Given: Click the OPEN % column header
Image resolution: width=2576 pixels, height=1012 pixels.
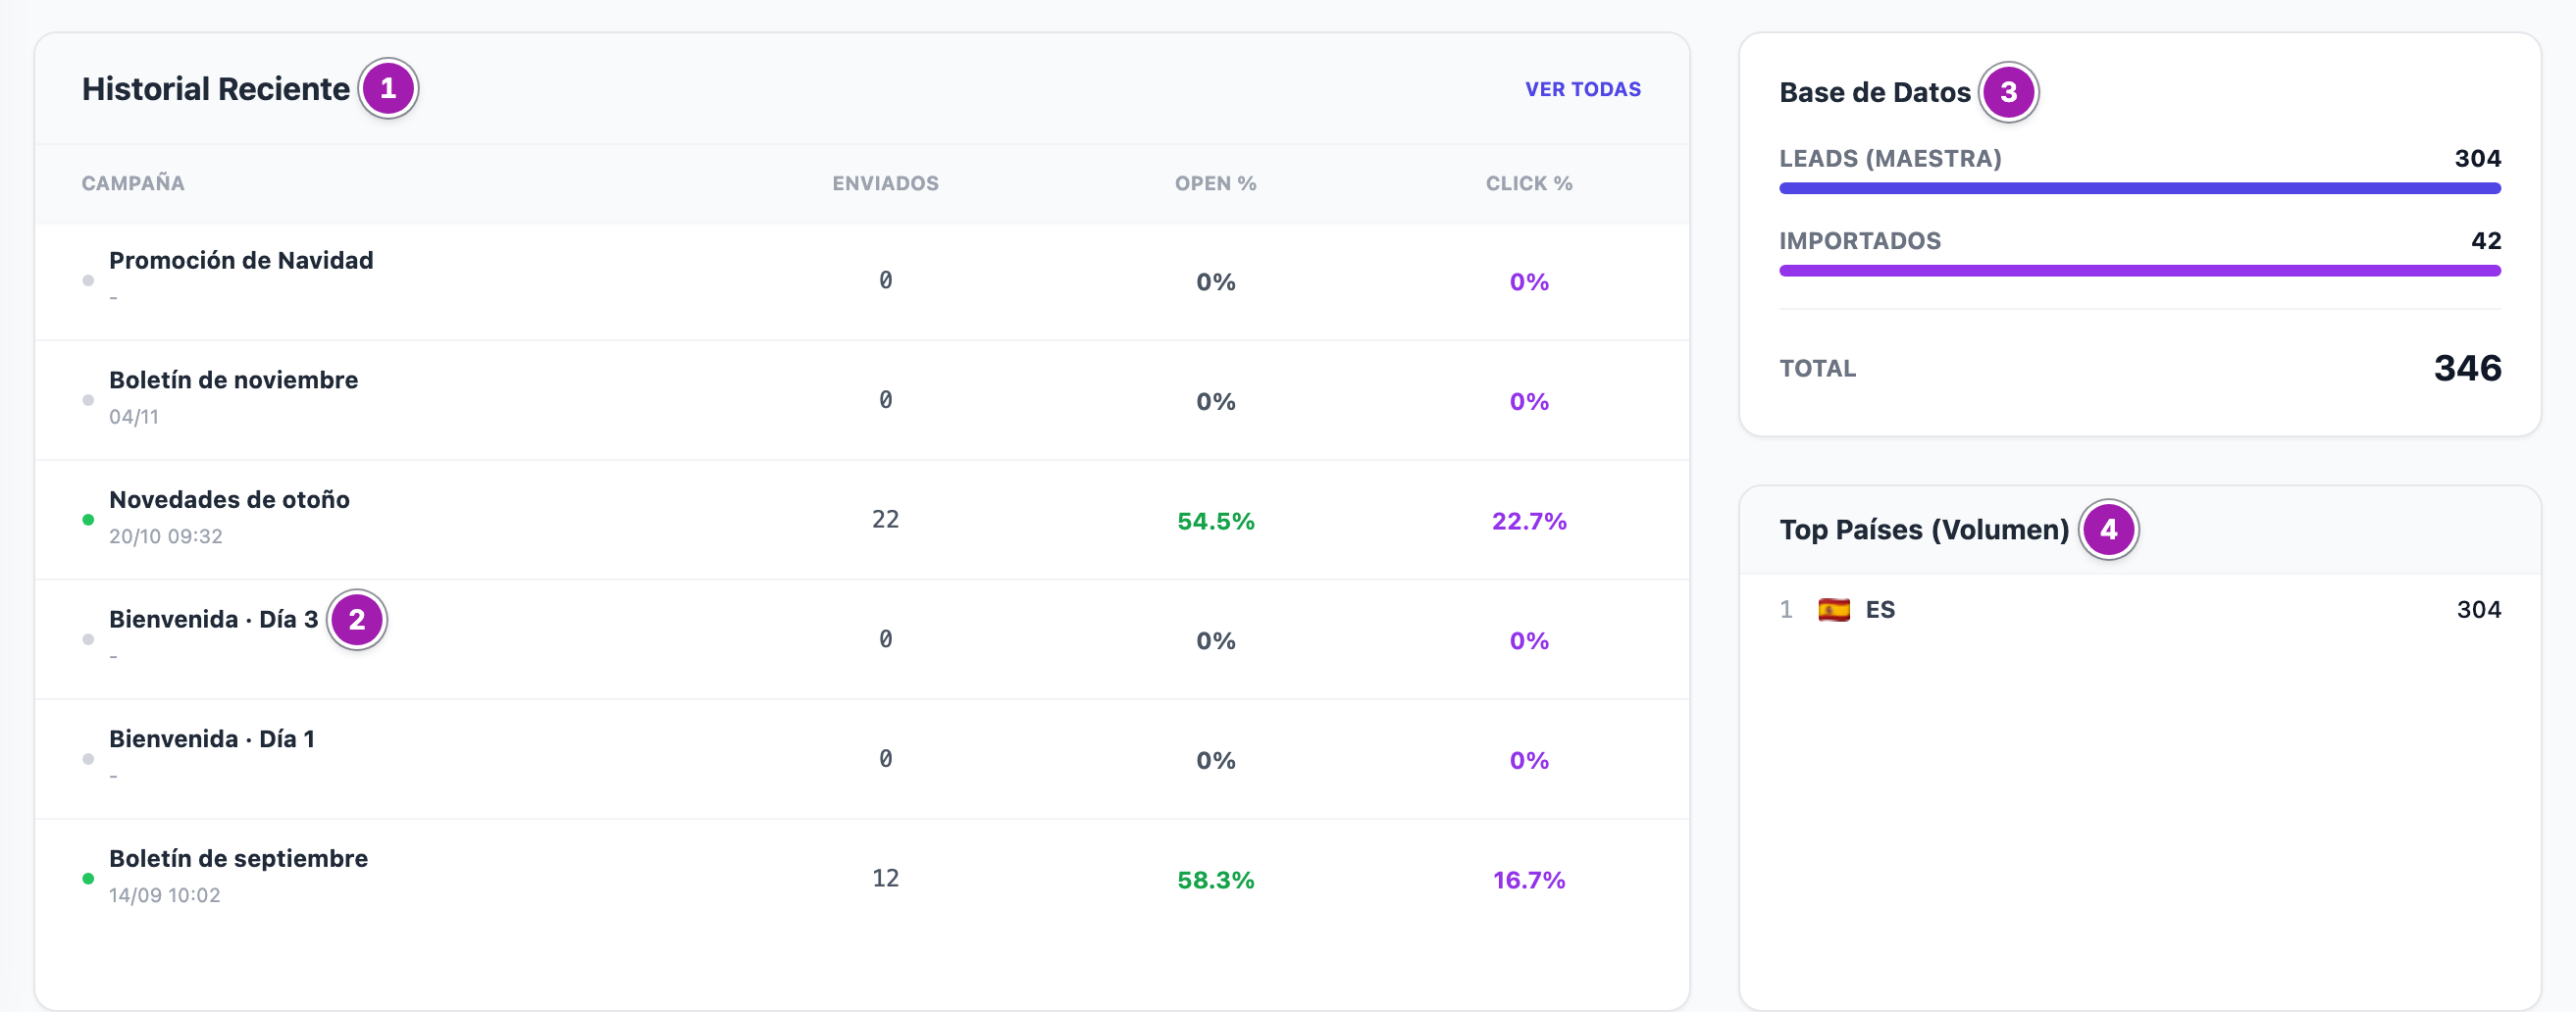Looking at the screenshot, I should click(1215, 183).
